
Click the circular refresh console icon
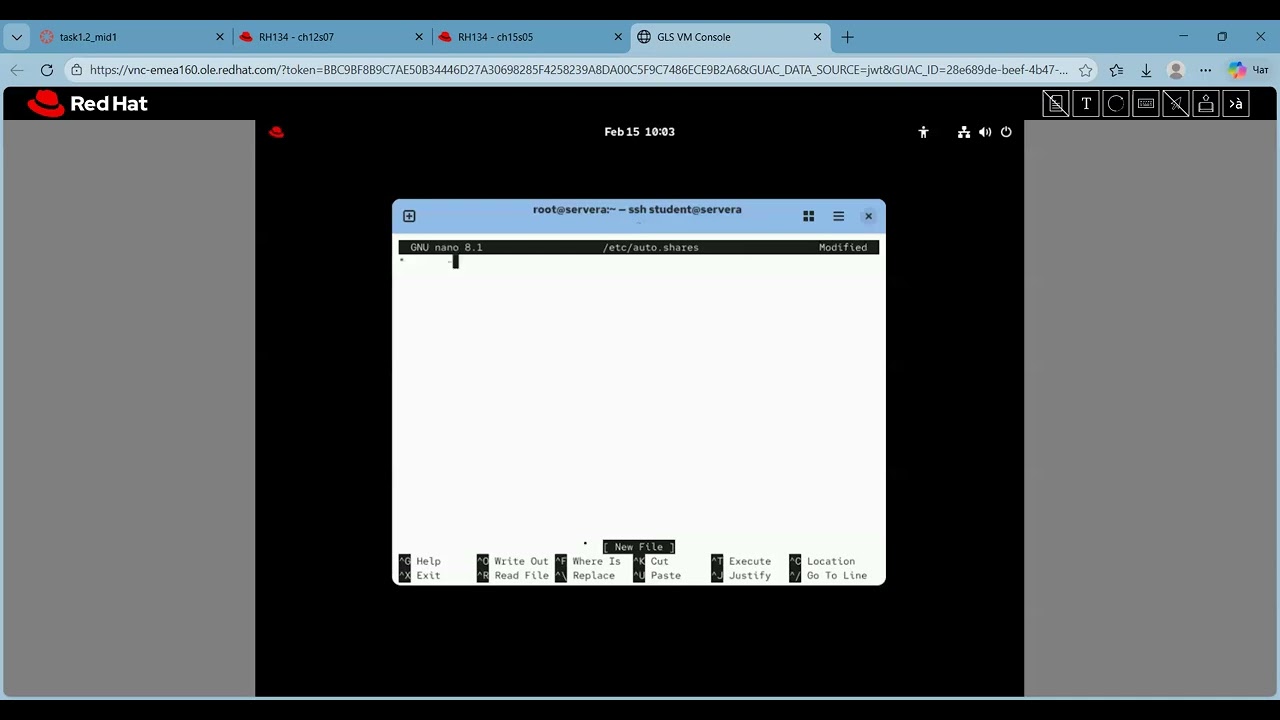(x=1116, y=103)
